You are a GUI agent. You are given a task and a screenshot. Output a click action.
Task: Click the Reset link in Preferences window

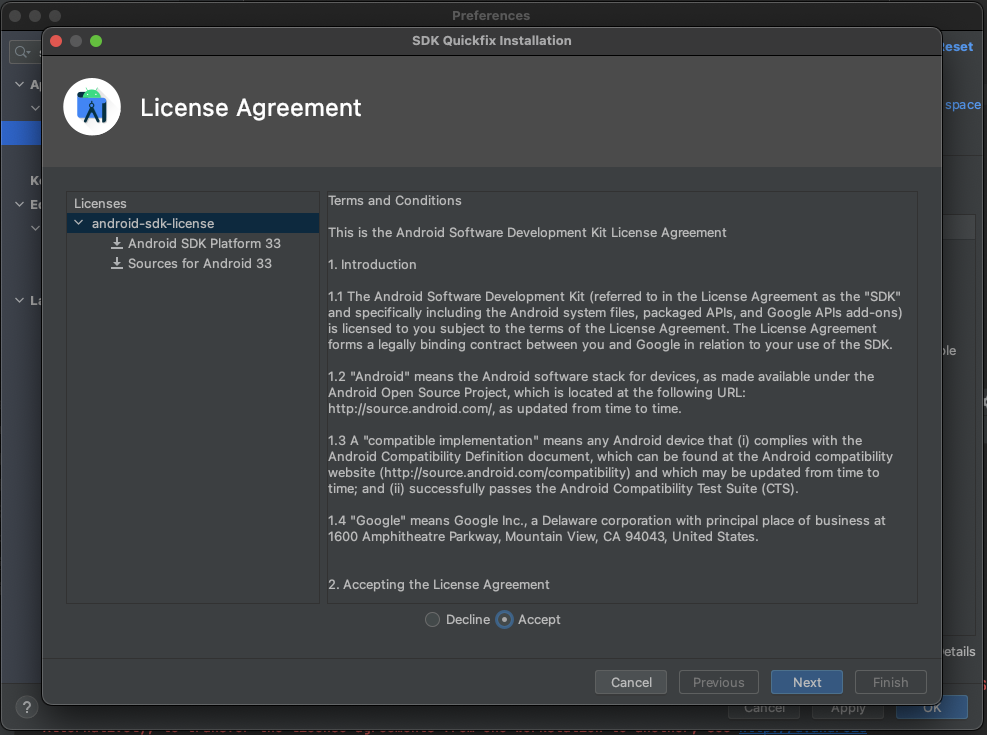(x=957, y=47)
